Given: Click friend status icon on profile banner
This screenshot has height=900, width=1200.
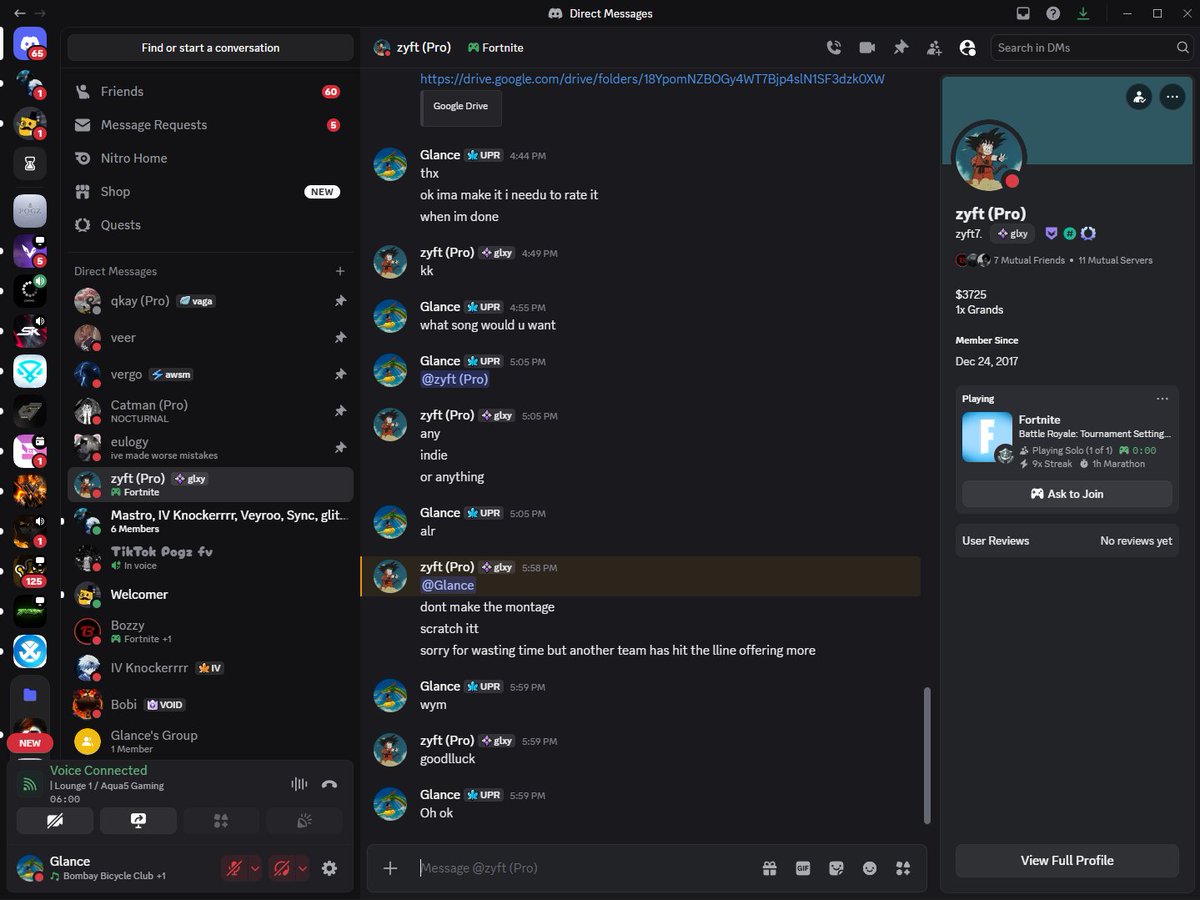Looking at the screenshot, I should pyautogui.click(x=1138, y=97).
